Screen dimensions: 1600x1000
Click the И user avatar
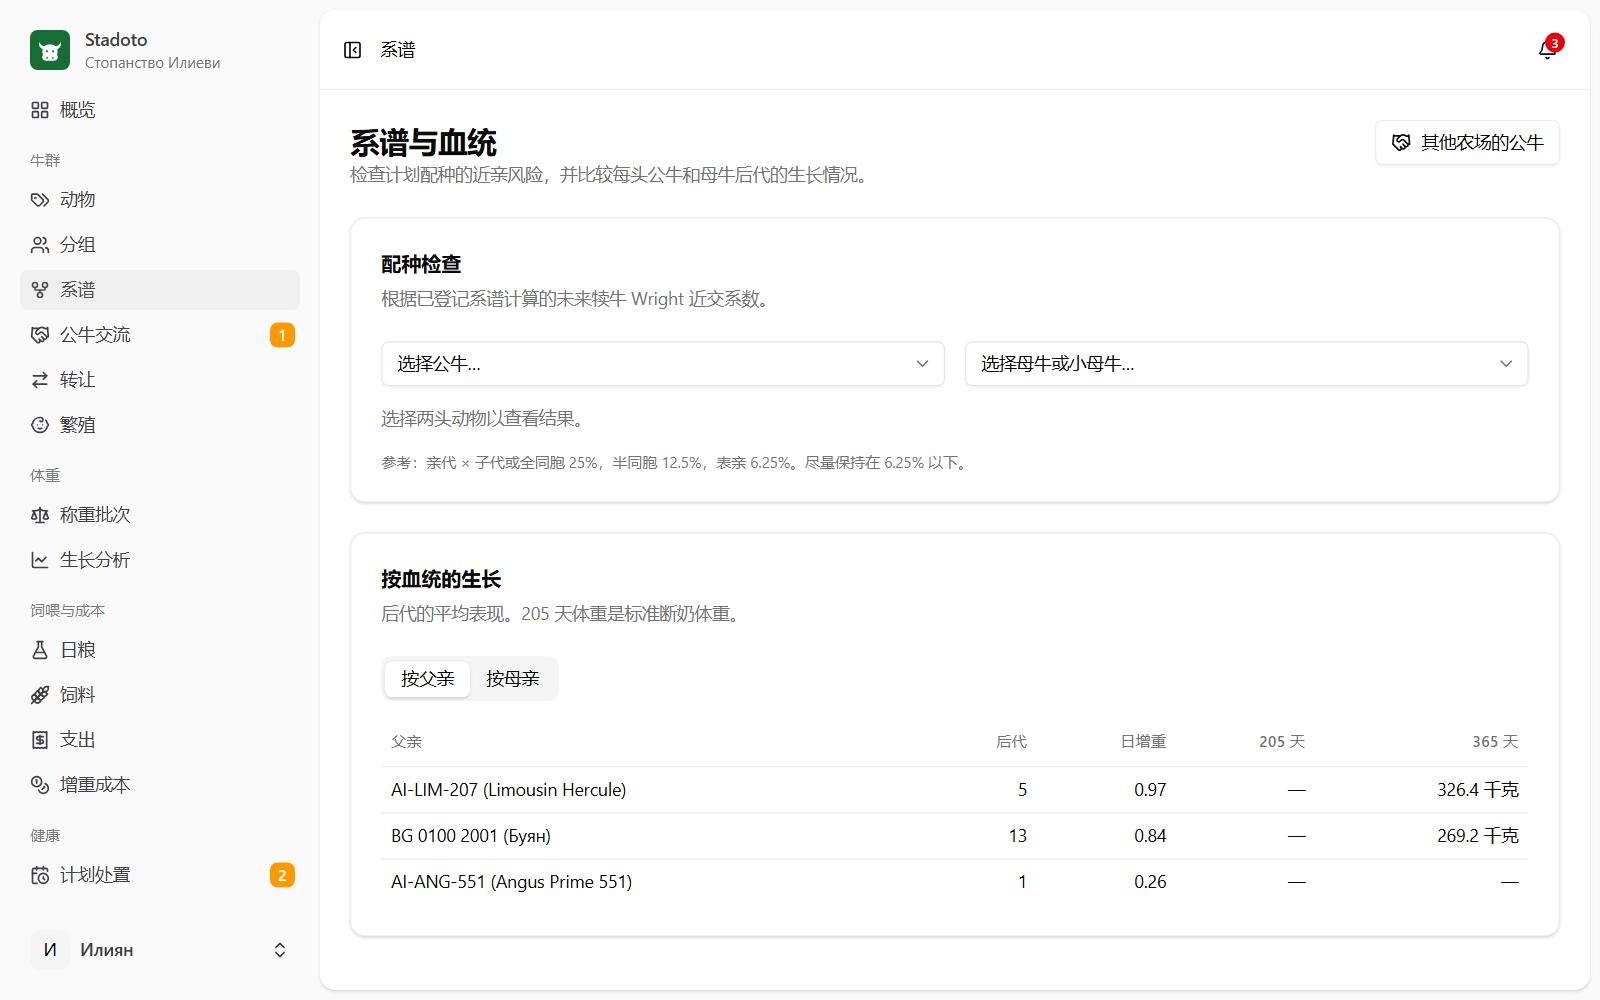click(x=50, y=950)
